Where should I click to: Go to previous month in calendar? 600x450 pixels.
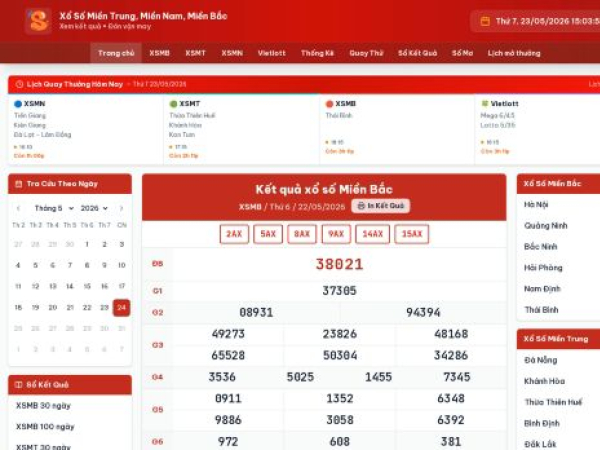pyautogui.click(x=18, y=209)
